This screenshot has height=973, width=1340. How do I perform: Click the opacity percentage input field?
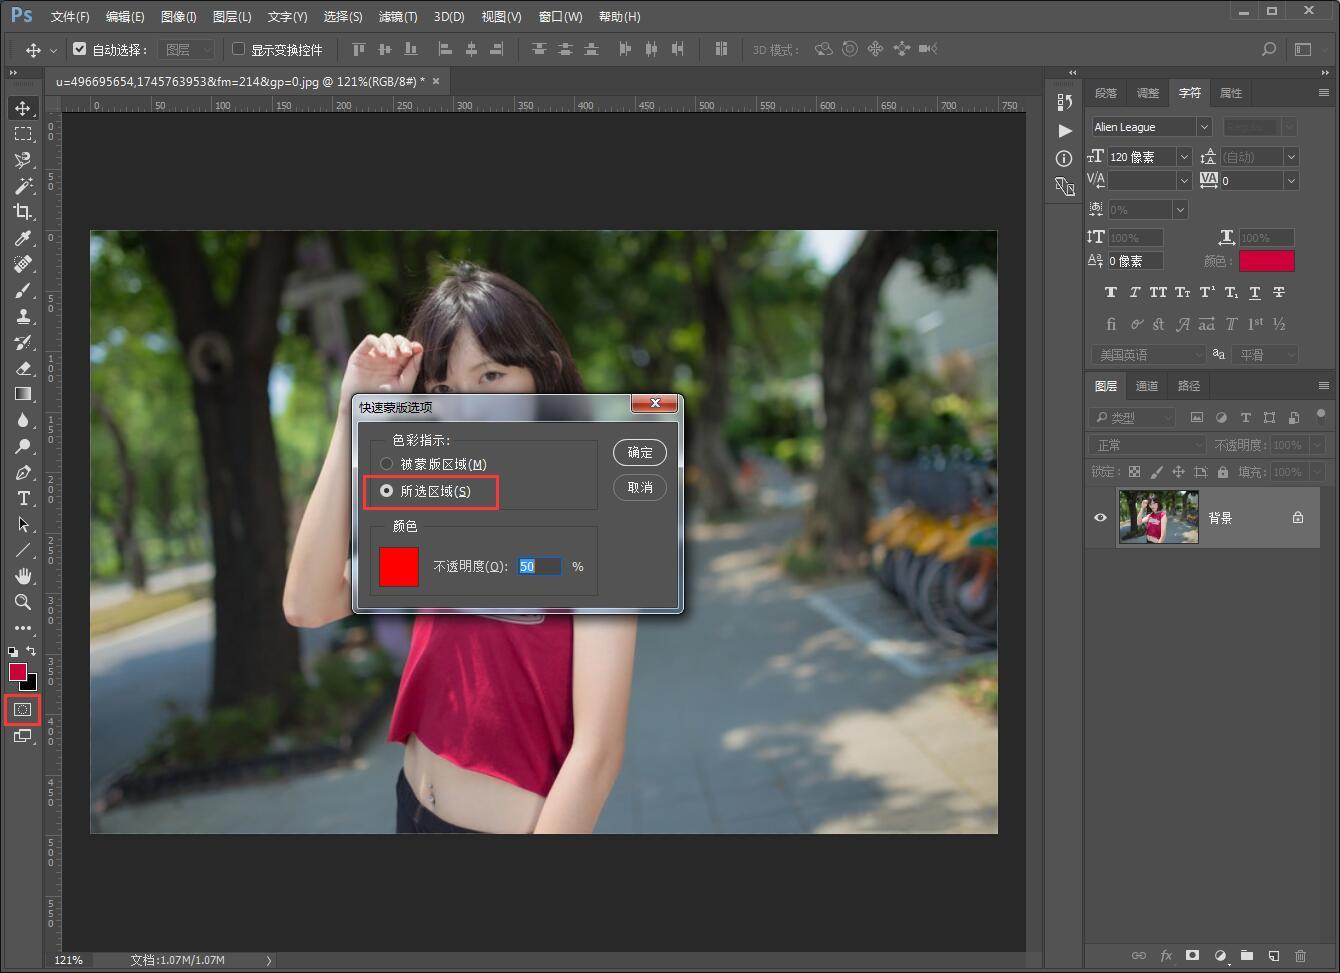coord(539,567)
